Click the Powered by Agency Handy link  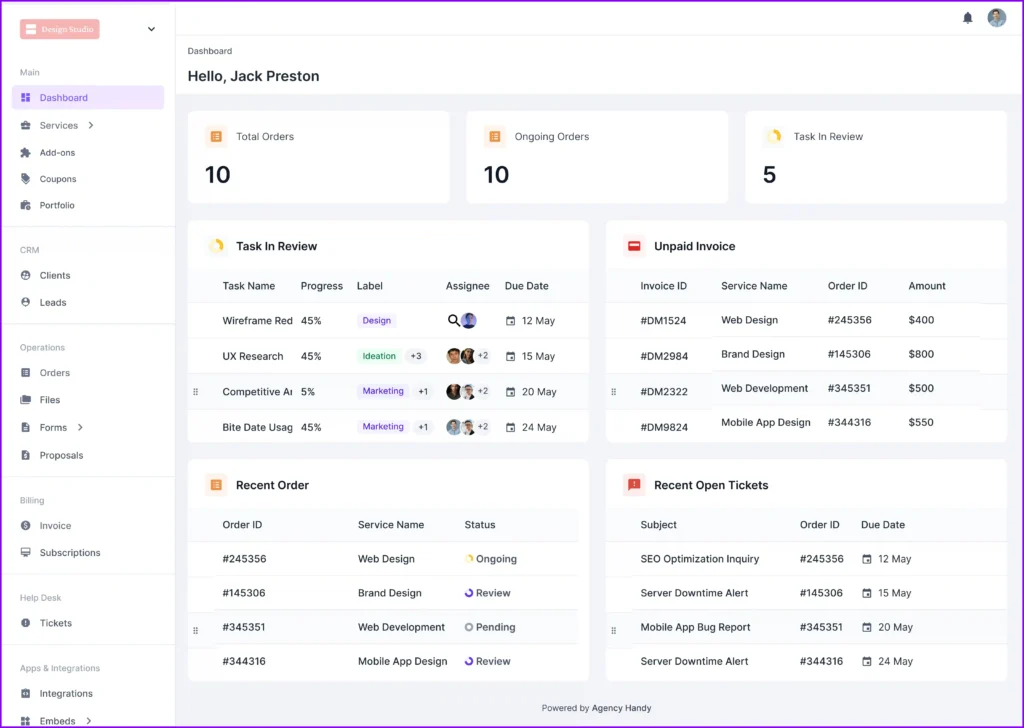tap(596, 707)
